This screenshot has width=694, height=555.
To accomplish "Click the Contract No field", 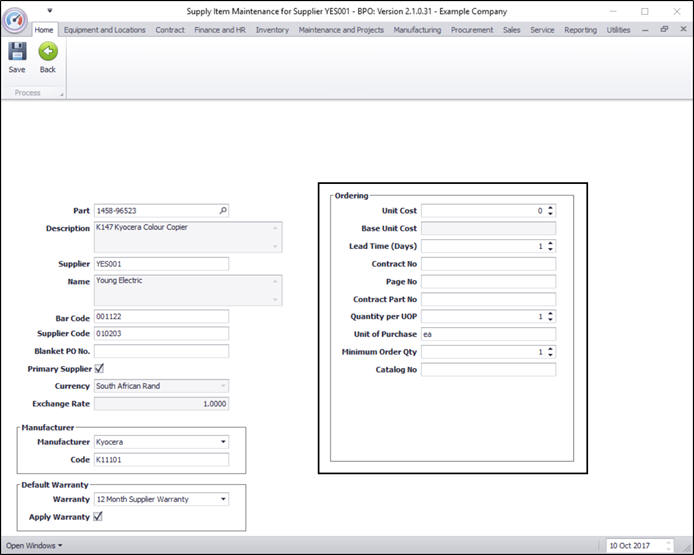I will click(489, 264).
